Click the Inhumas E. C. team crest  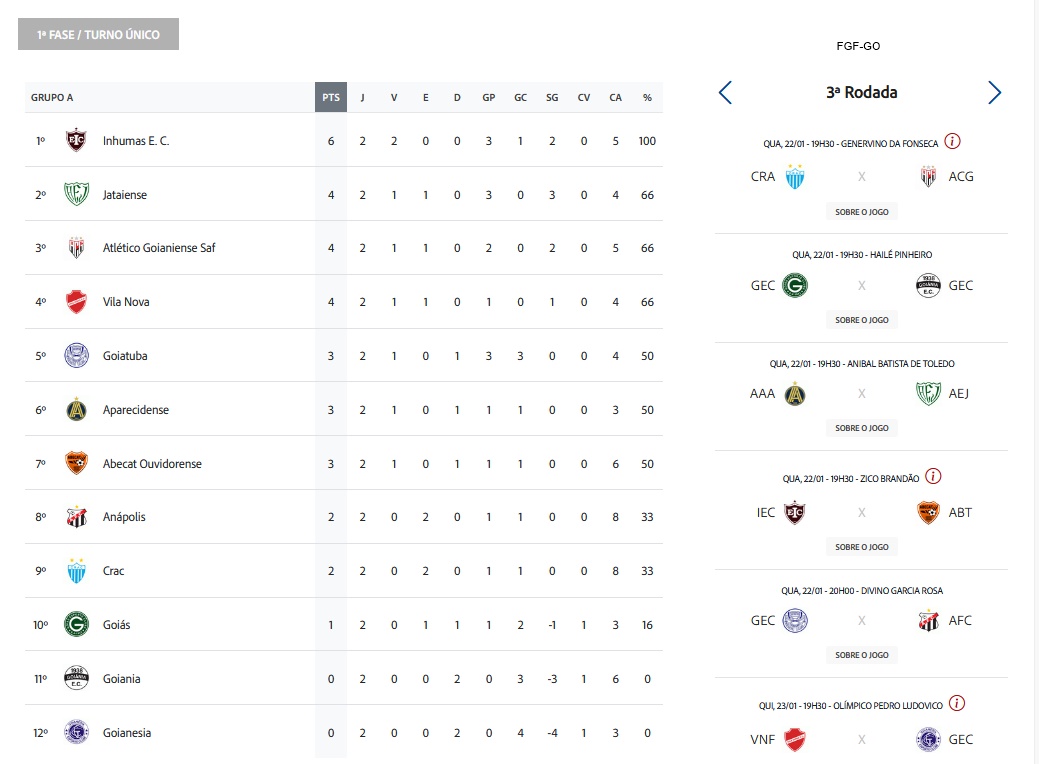pos(76,140)
